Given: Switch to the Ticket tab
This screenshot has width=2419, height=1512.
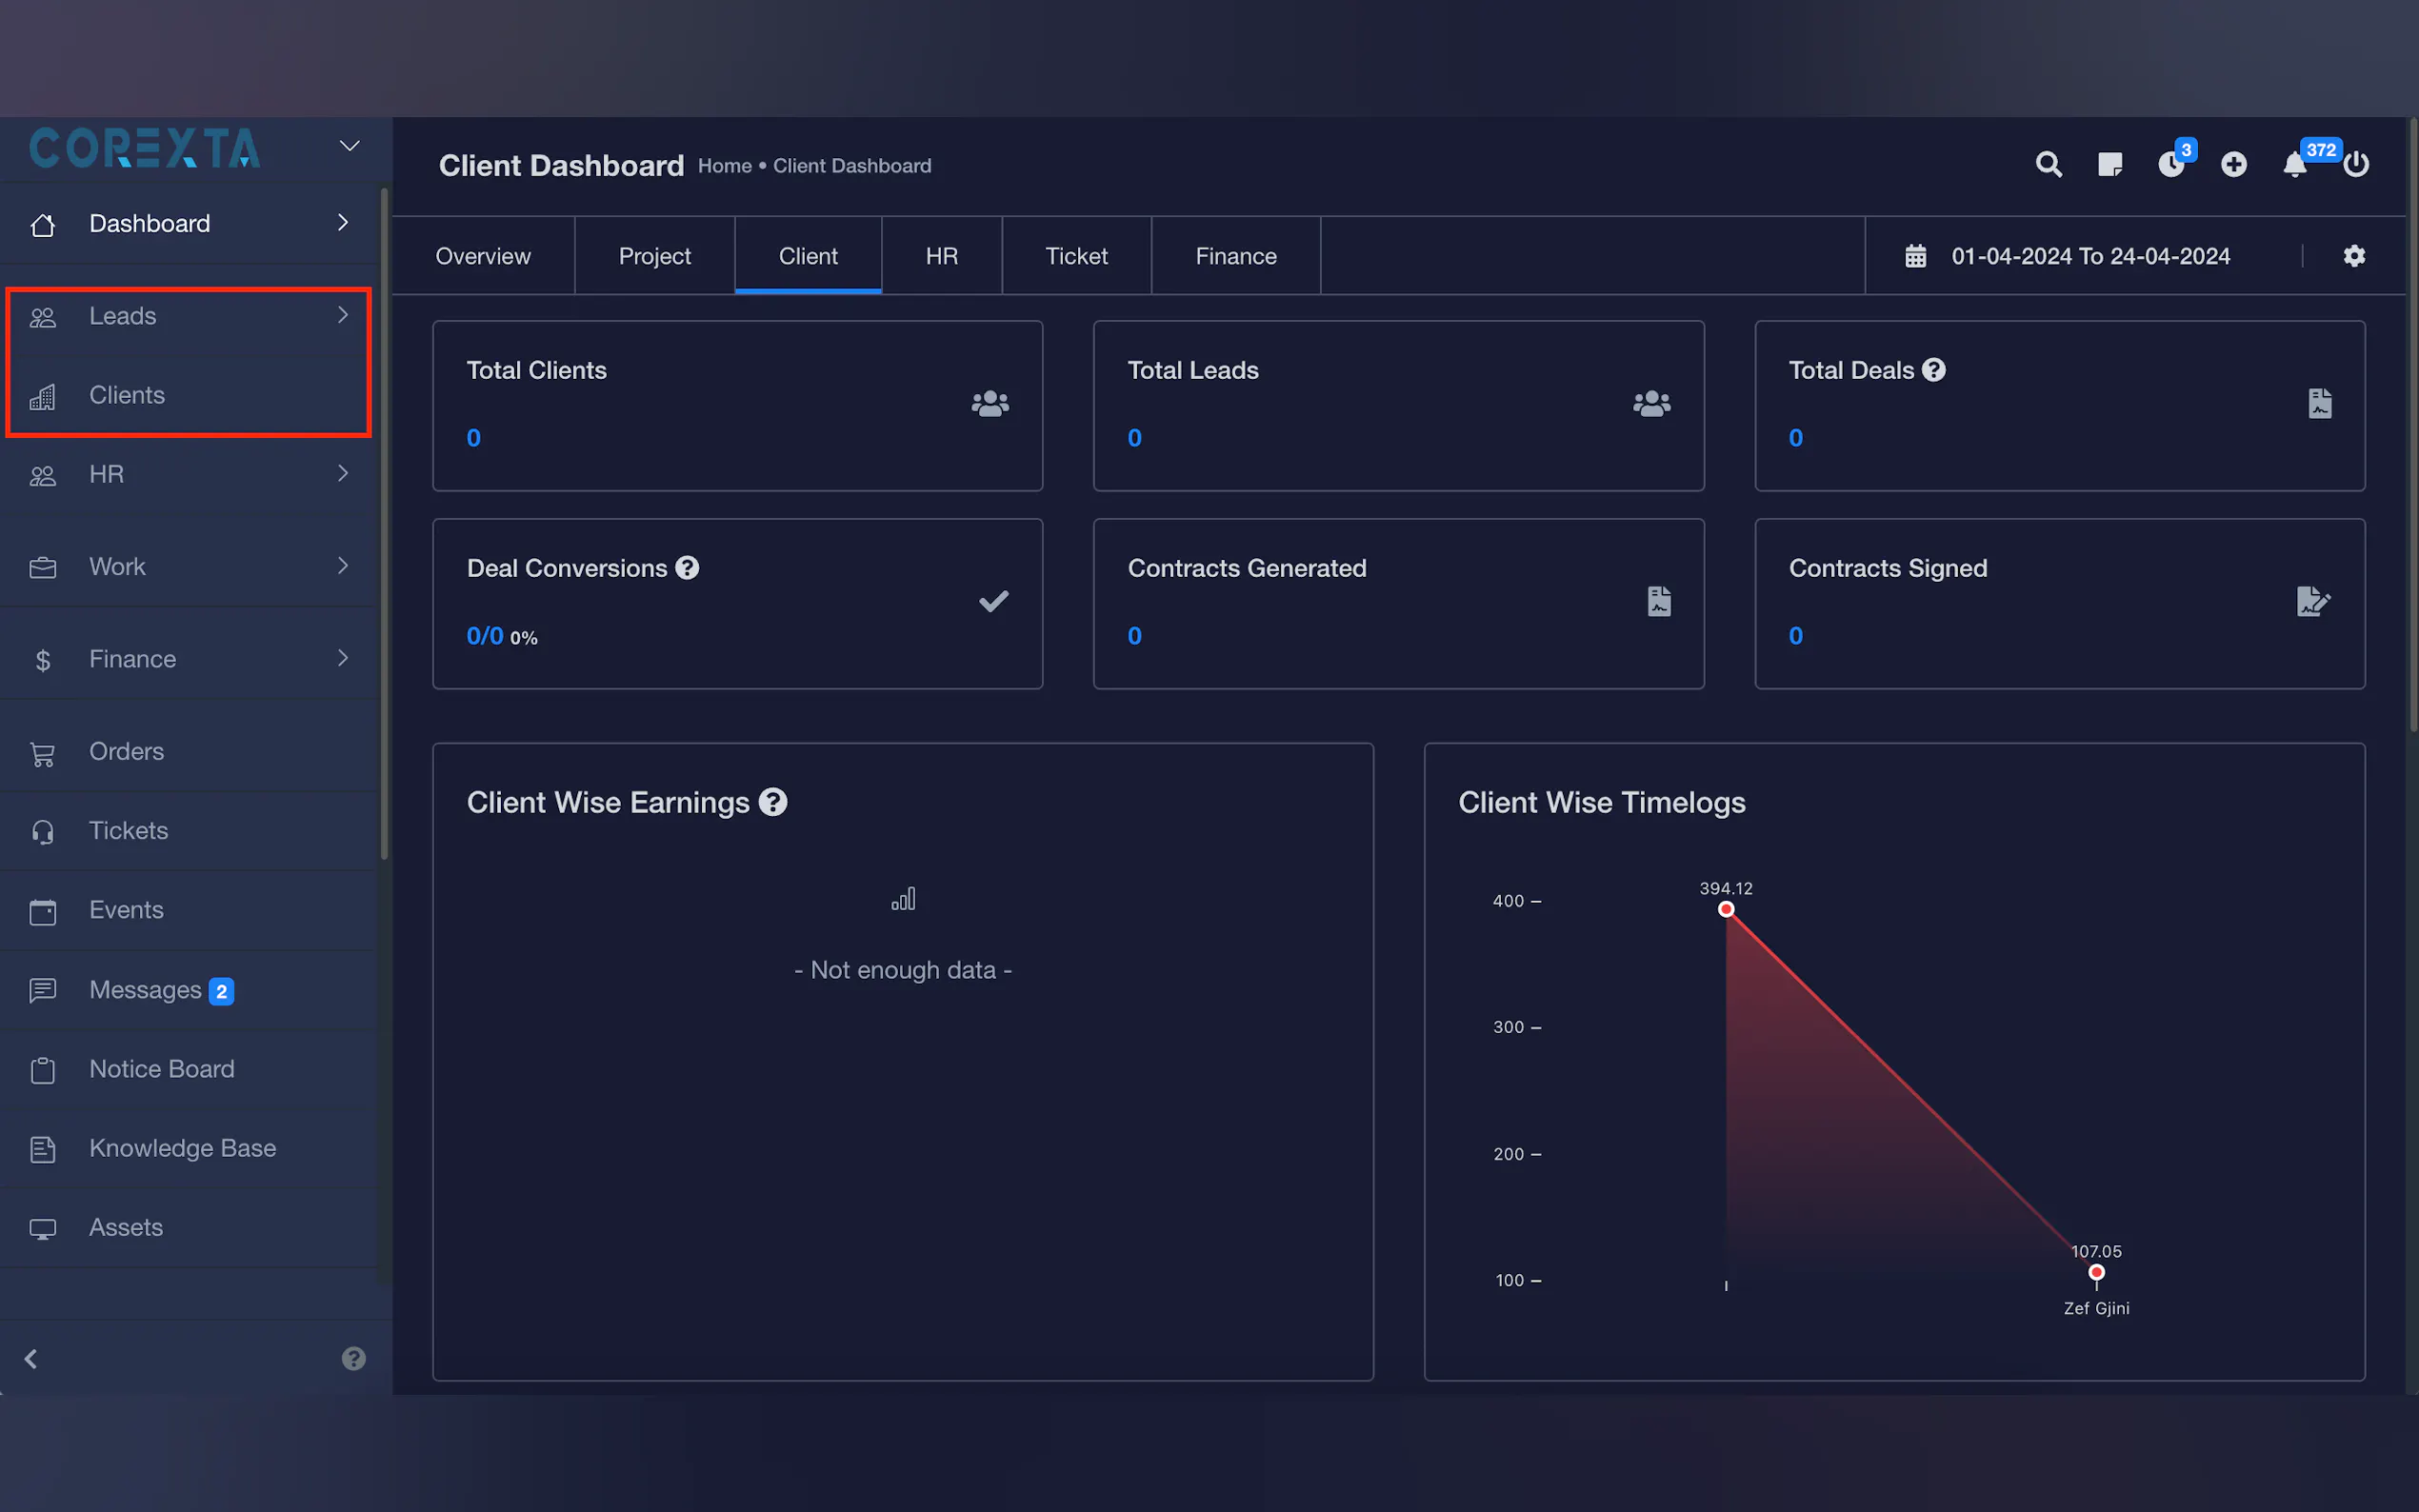Looking at the screenshot, I should (1076, 256).
